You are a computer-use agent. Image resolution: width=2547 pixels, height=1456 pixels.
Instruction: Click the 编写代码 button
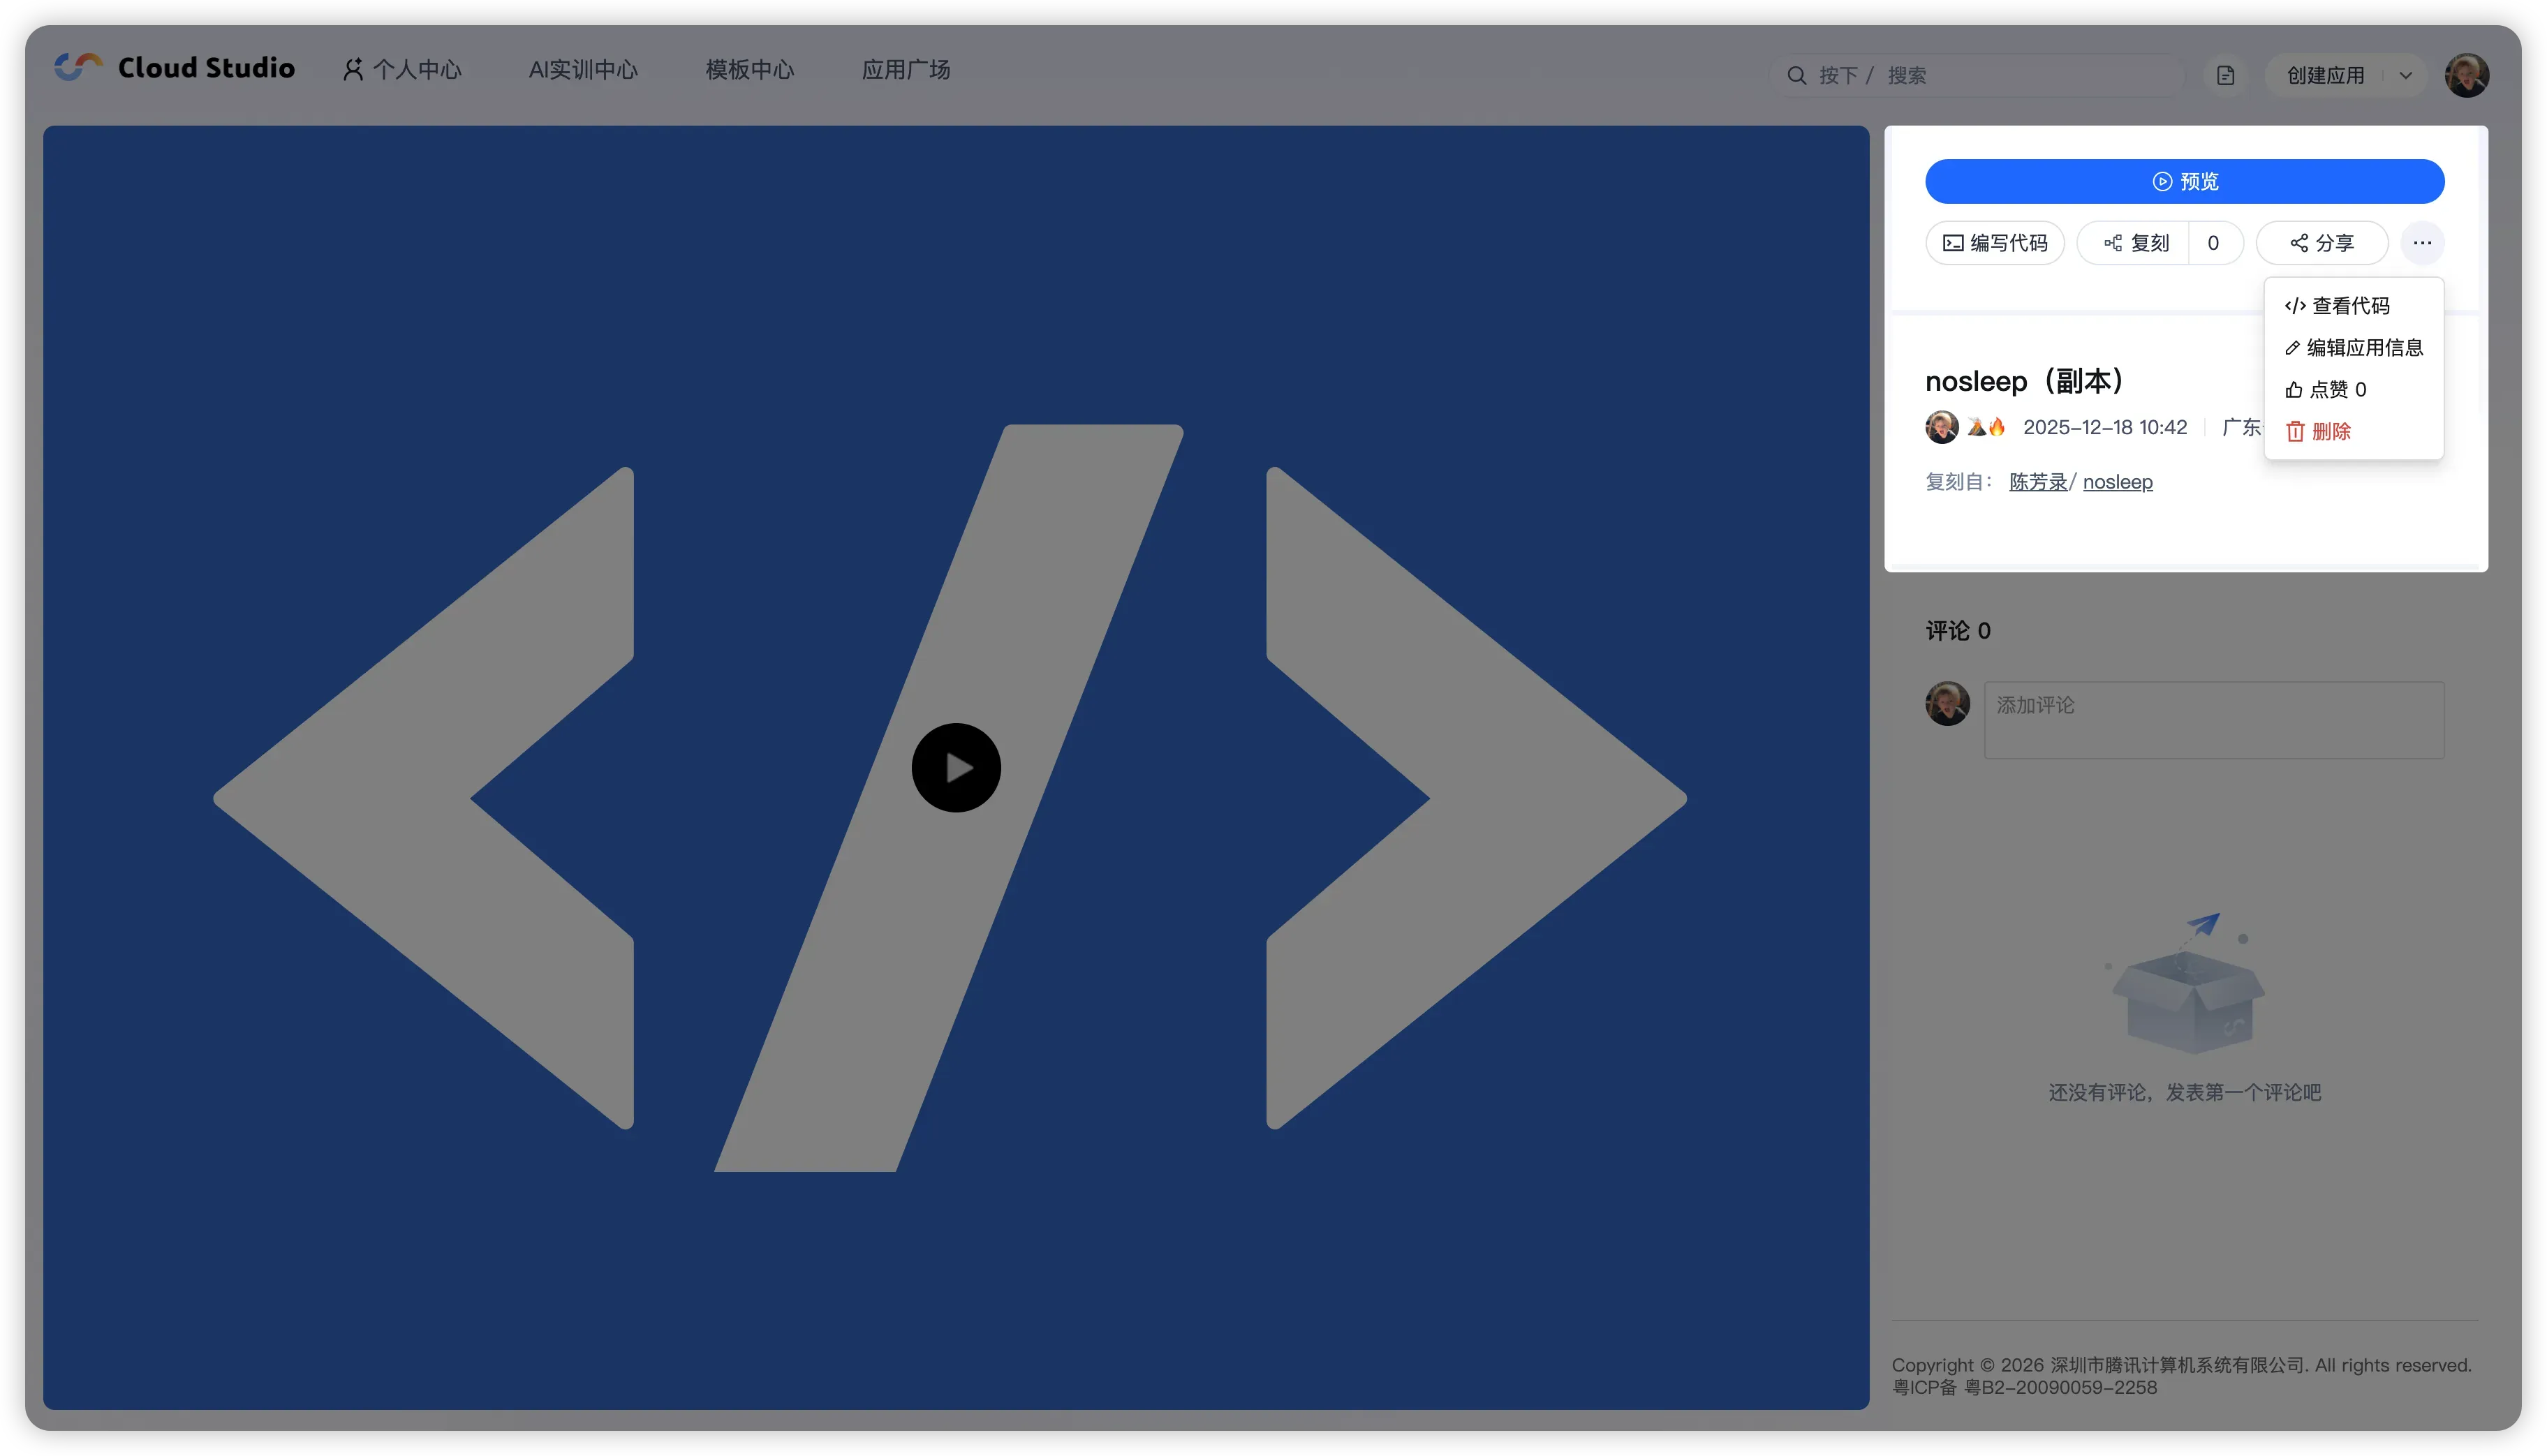1994,243
